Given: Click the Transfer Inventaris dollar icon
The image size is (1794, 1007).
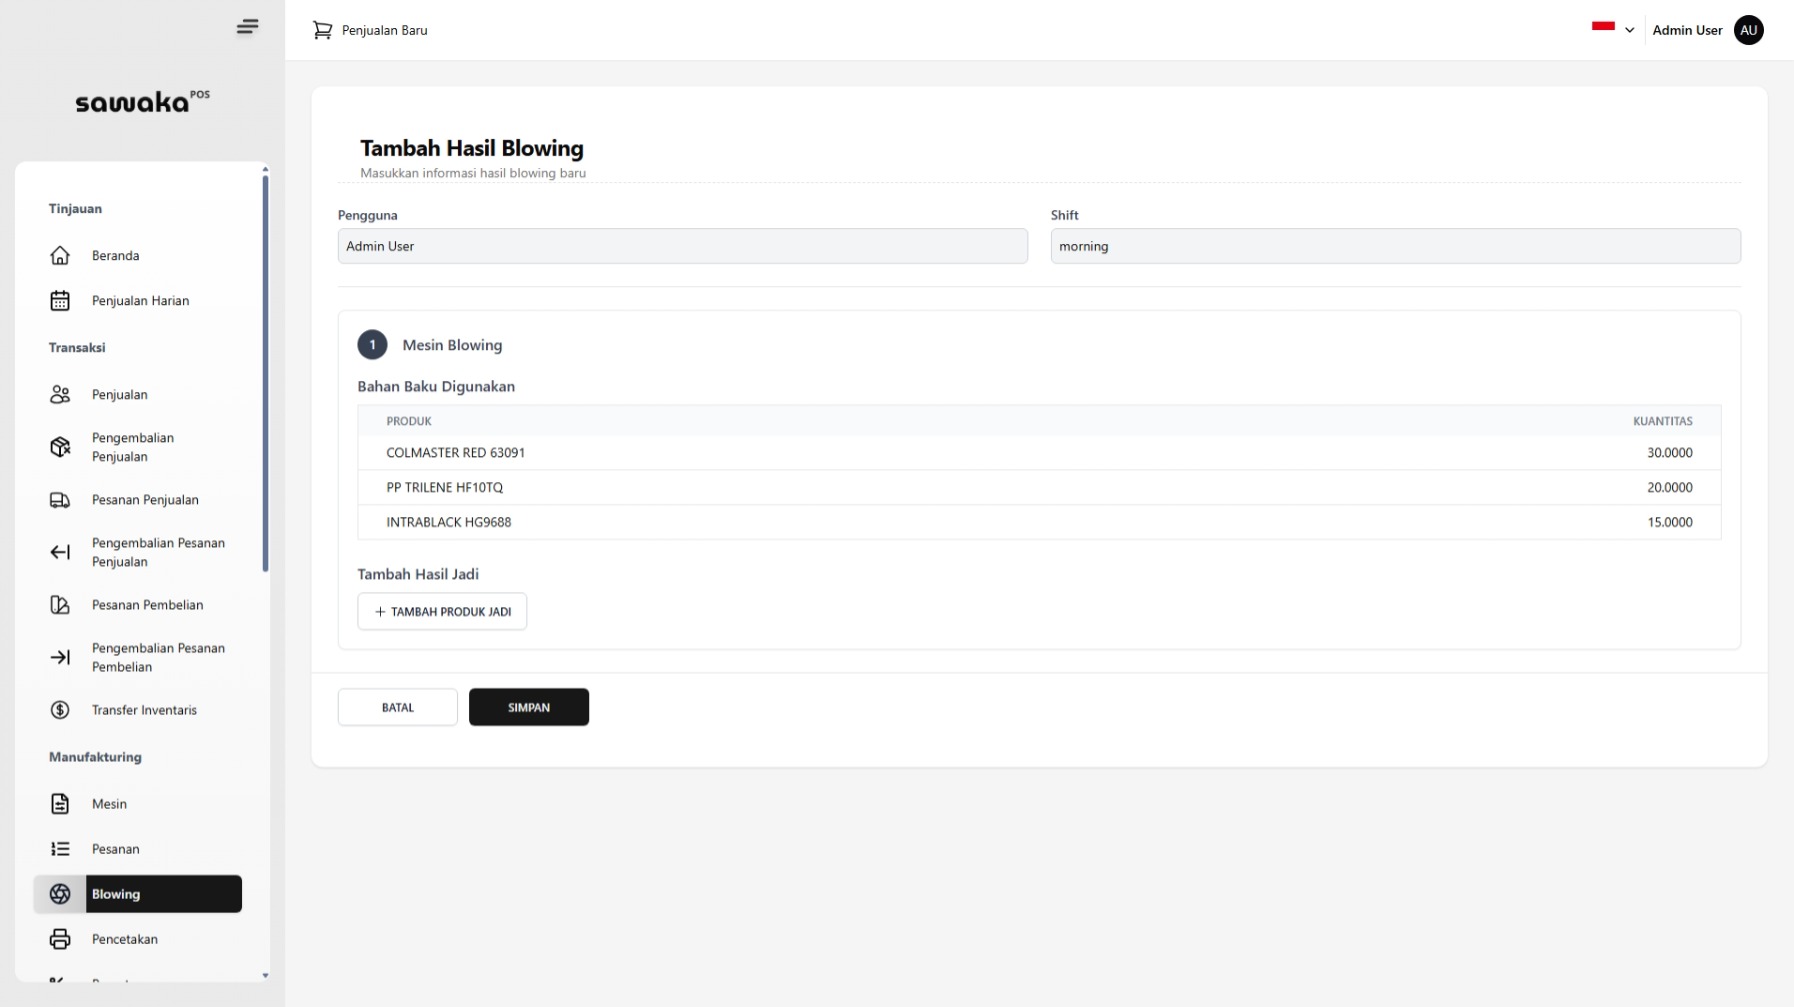Looking at the screenshot, I should [x=61, y=710].
